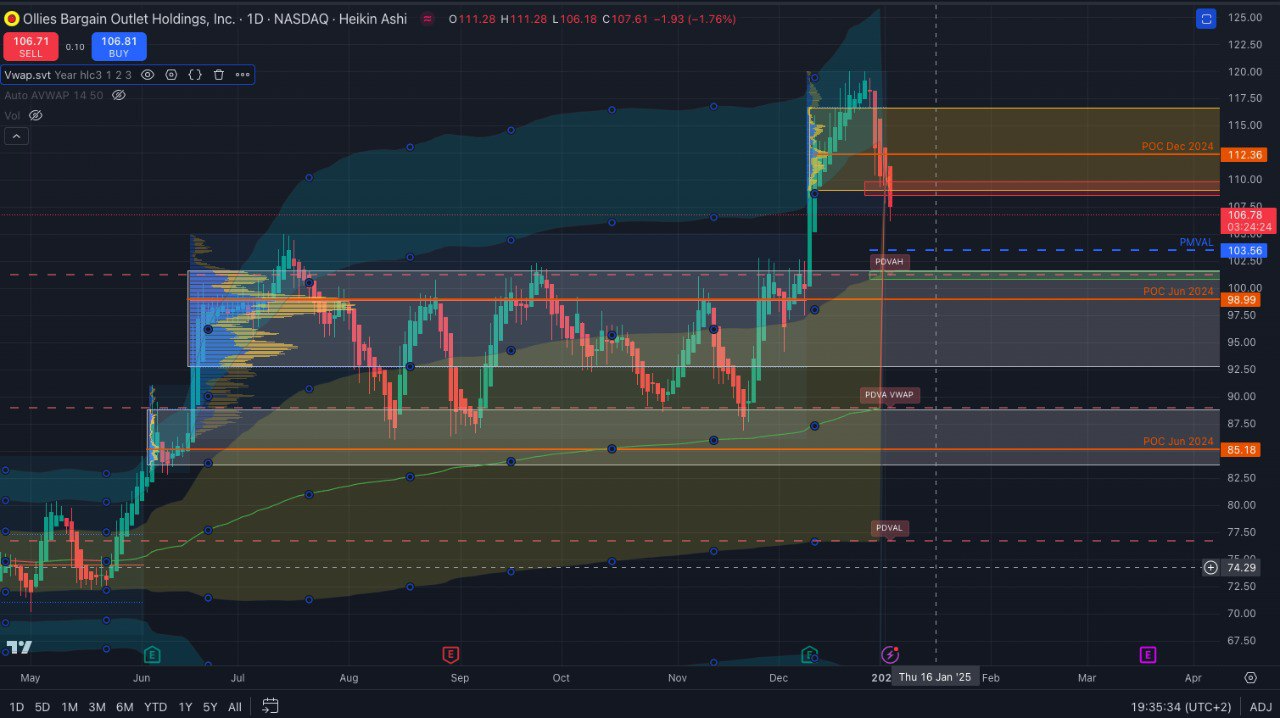This screenshot has height=718, width=1280.
Task: Click the 98.99 POC price label
Action: click(x=1243, y=299)
